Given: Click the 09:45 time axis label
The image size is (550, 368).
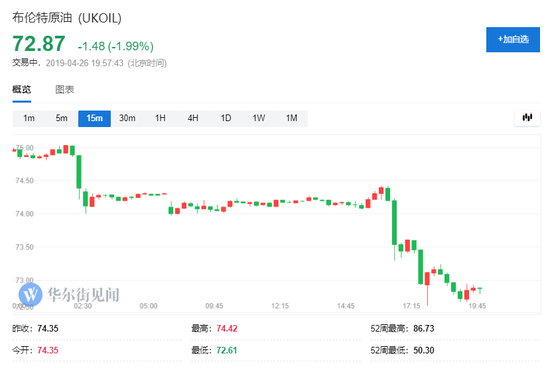Looking at the screenshot, I should (x=214, y=306).
